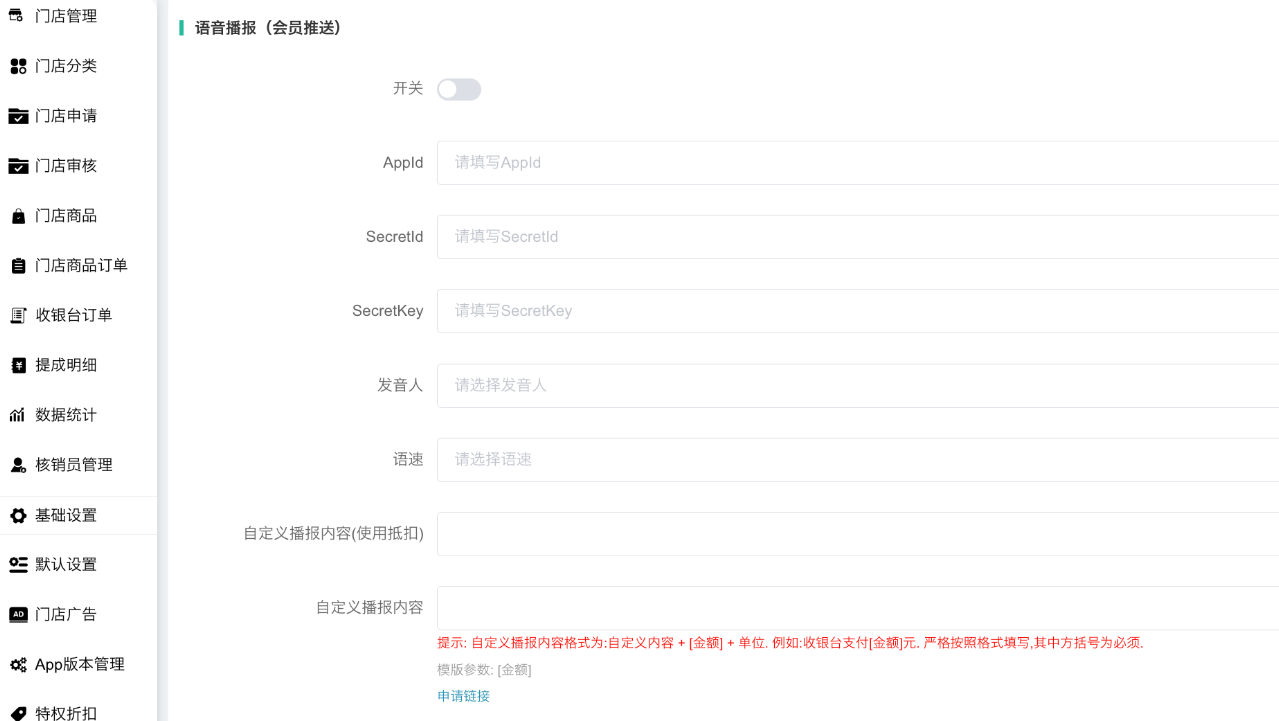This screenshot has height=721, width=1279.
Task: Click the 门店商品订单 clipboard icon
Action: click(17, 266)
